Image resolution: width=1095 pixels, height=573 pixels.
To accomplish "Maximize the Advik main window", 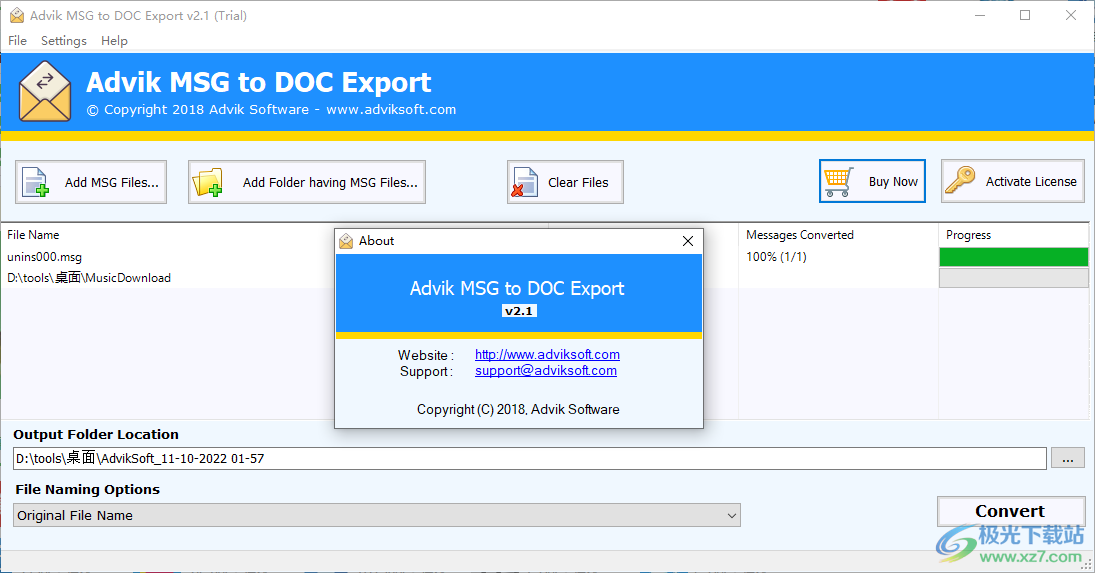I will click(x=1025, y=15).
